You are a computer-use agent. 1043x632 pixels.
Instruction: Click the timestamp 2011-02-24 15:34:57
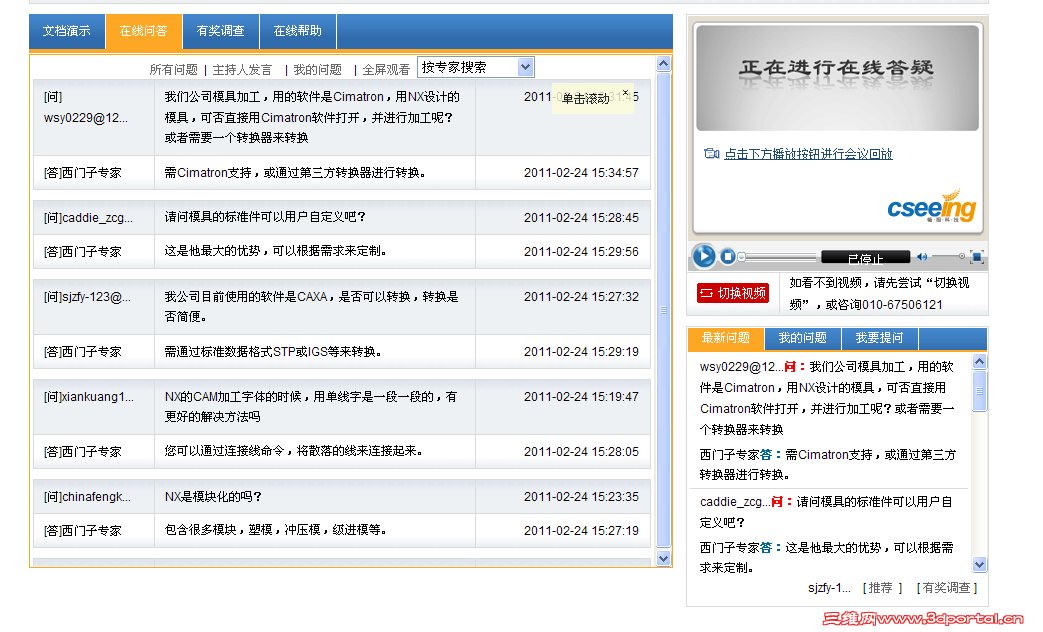(581, 173)
